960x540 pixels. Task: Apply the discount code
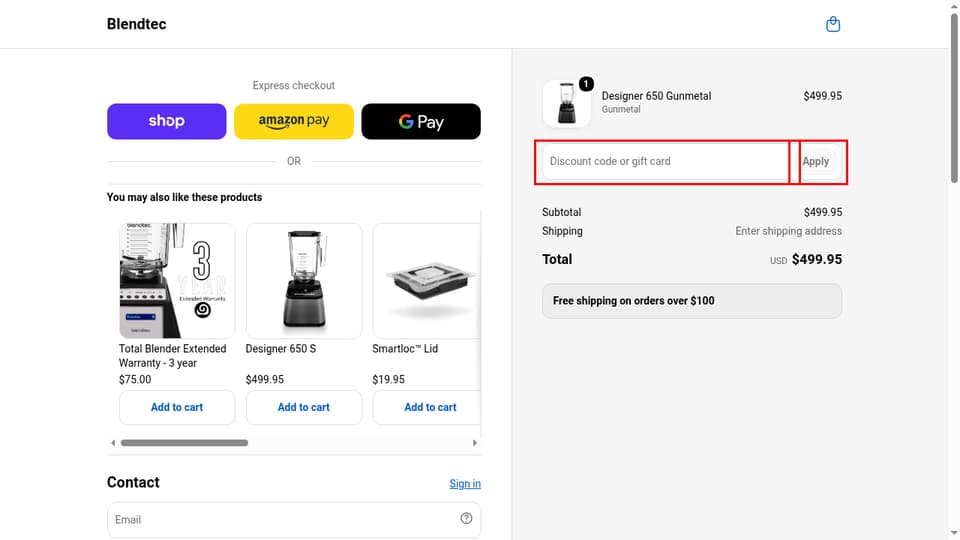[816, 162]
